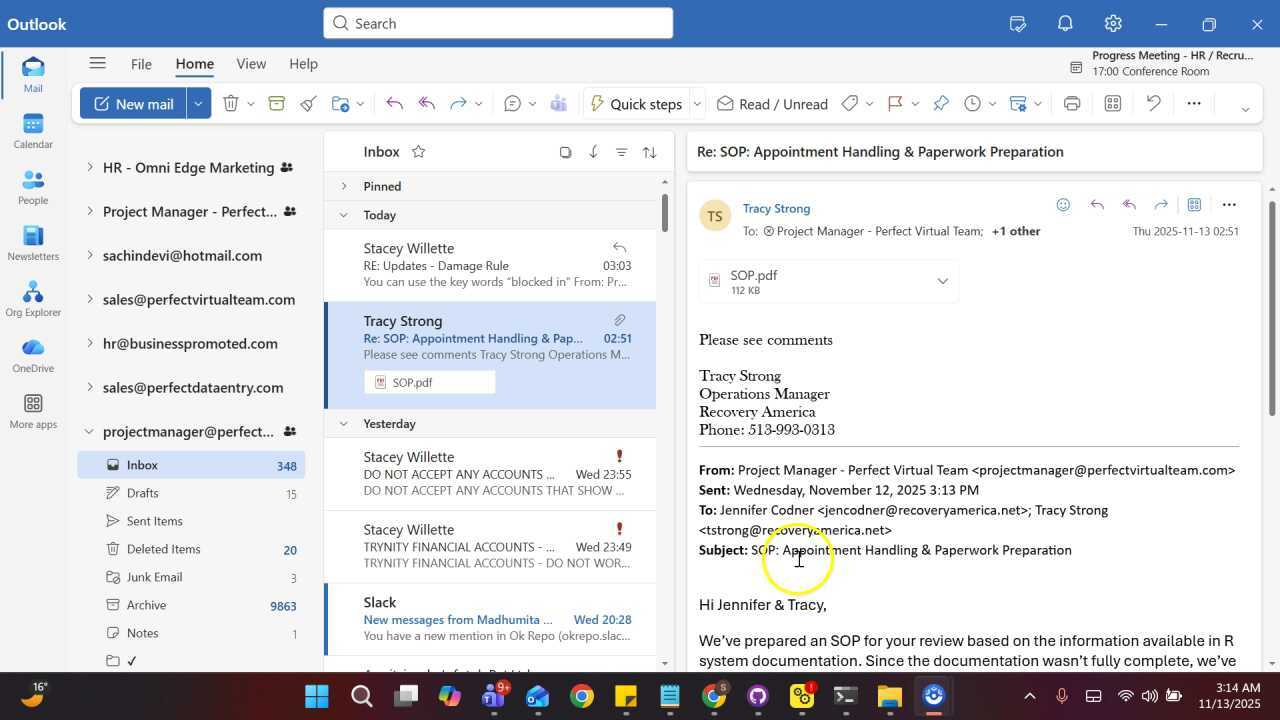The height and width of the screenshot is (720, 1280).
Task: Open Outlook settings gear
Action: [x=1113, y=24]
